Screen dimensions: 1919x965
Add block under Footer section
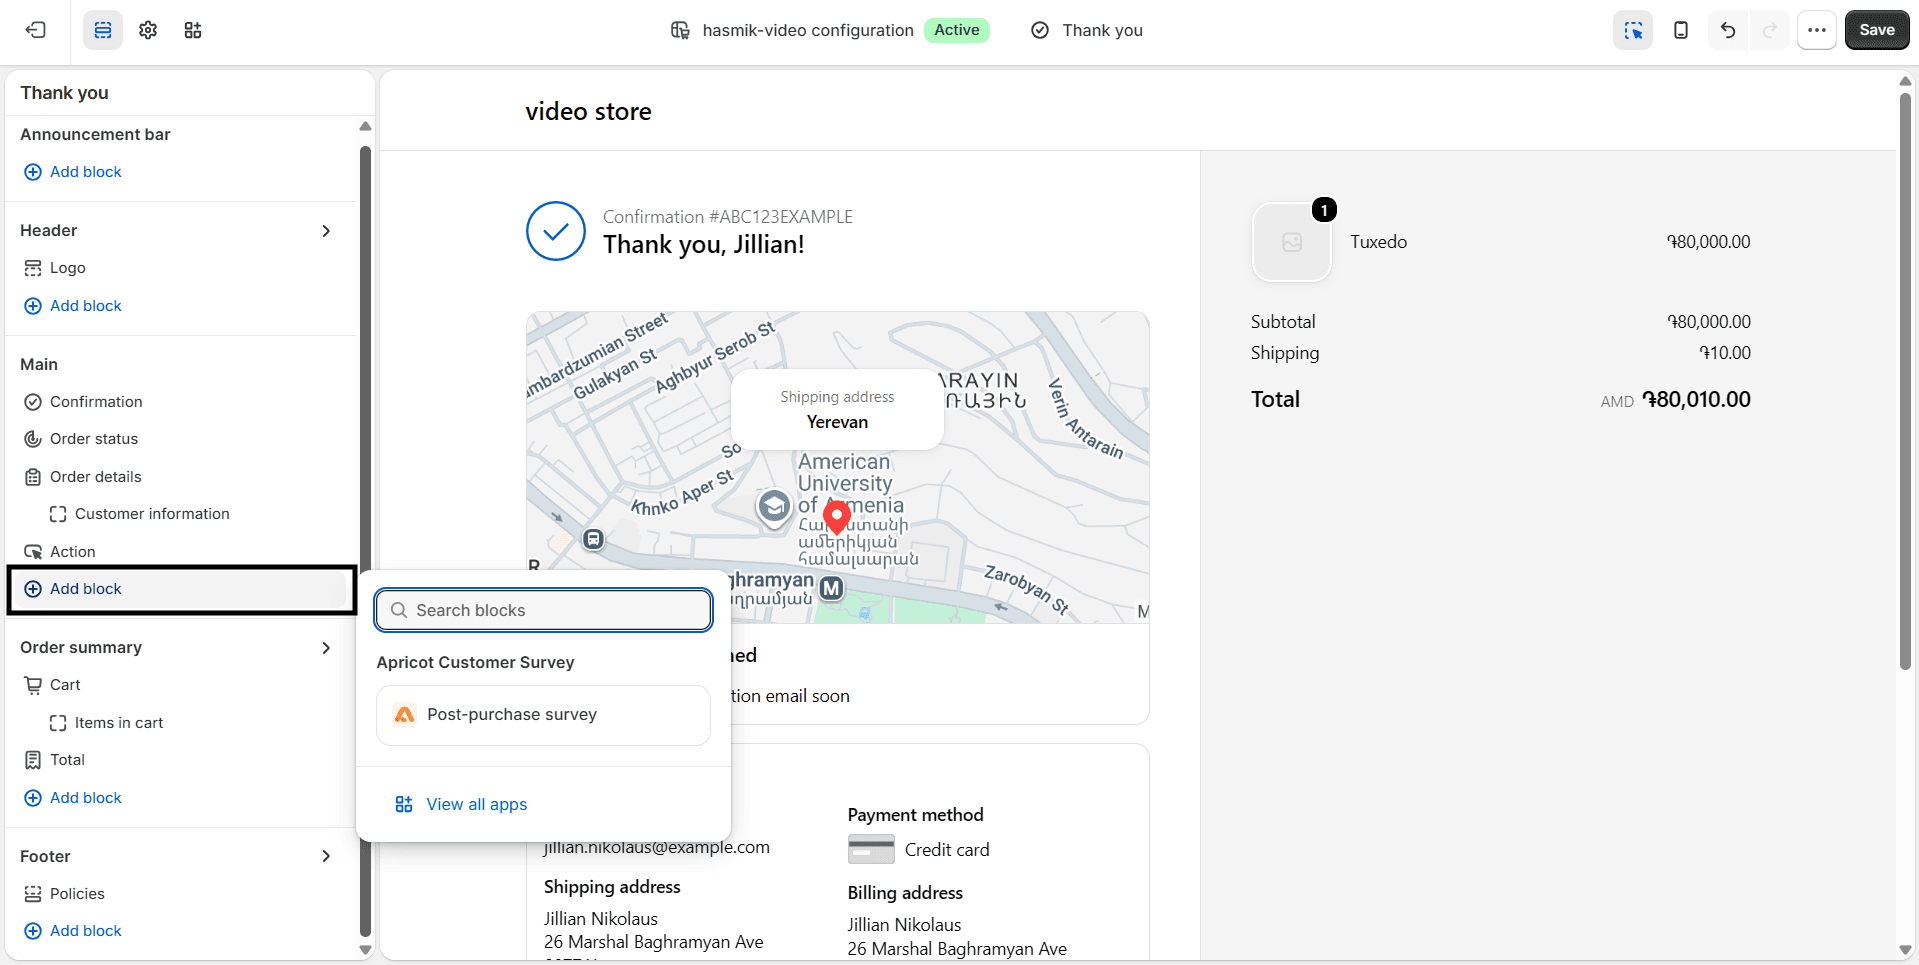[72, 931]
